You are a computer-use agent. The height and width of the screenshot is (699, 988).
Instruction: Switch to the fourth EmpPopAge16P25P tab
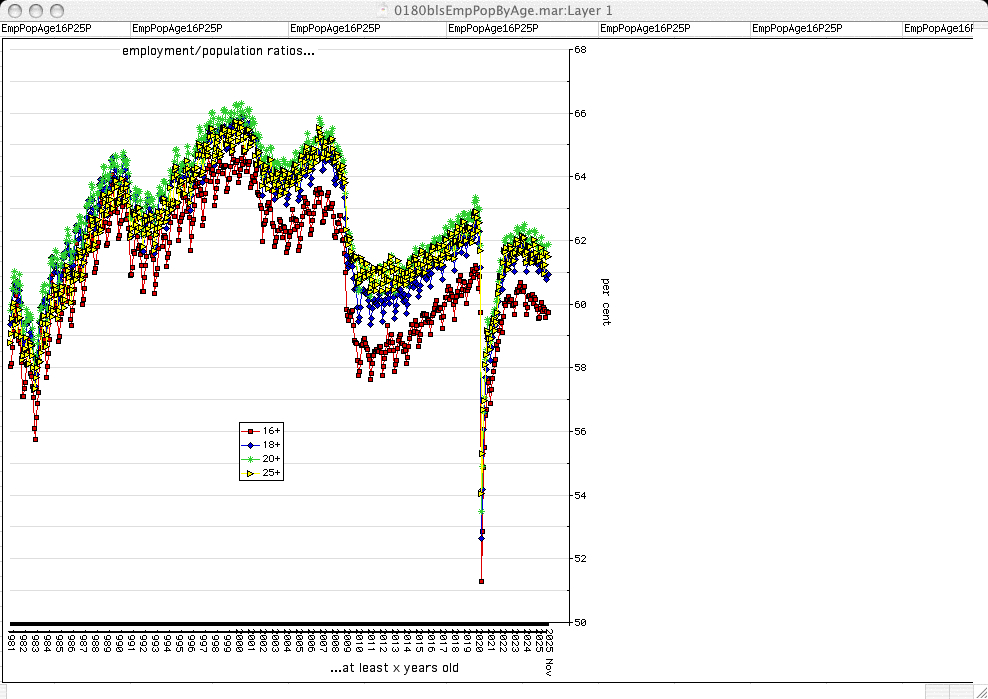493,29
